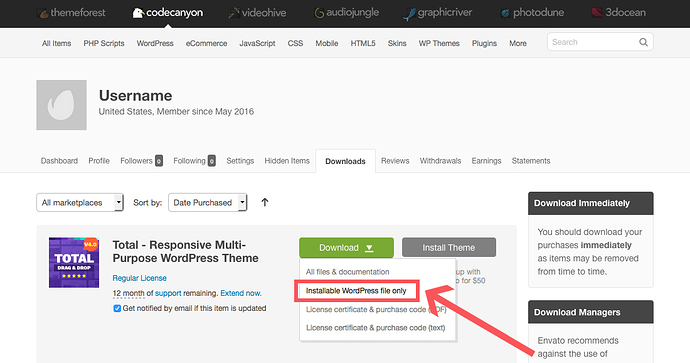
Task: Go to Plugins category
Action: pos(484,43)
